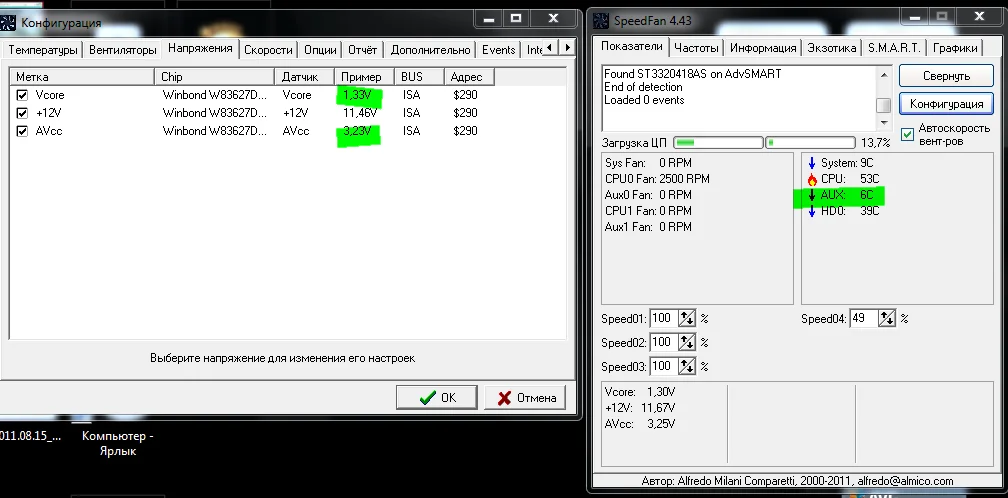
Task: Click the first Загрузка ЦП usage bar
Action: [718, 142]
